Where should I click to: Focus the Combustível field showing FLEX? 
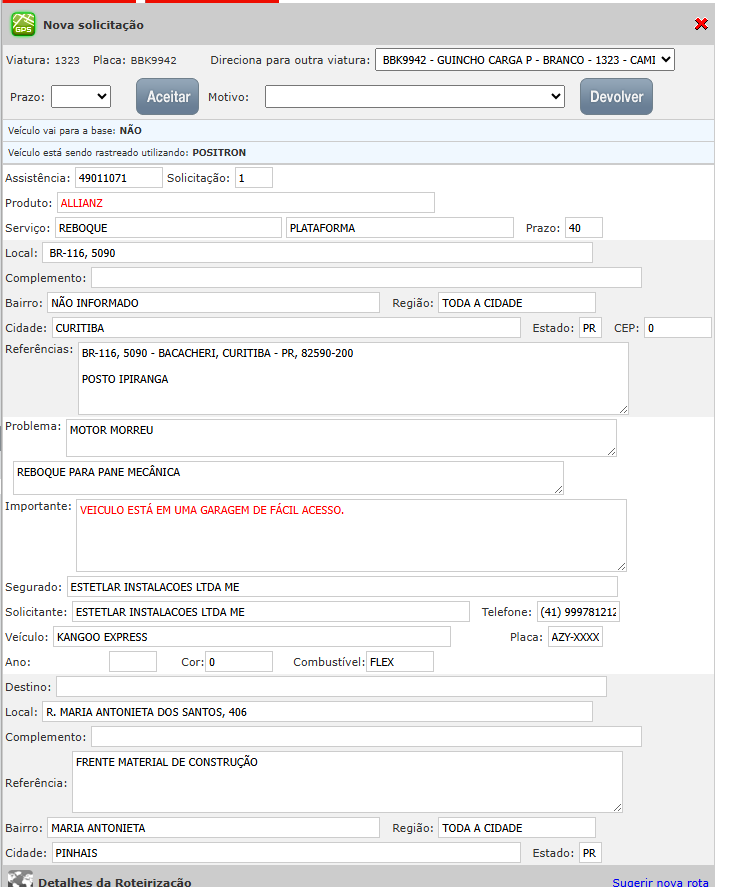399,662
